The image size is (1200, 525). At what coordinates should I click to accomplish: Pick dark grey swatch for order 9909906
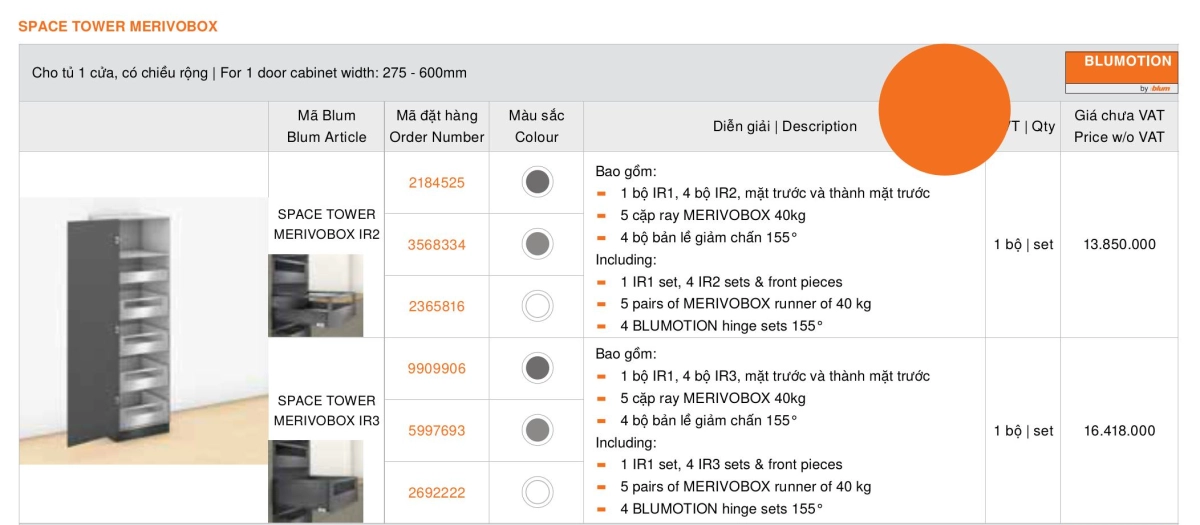[x=537, y=368]
